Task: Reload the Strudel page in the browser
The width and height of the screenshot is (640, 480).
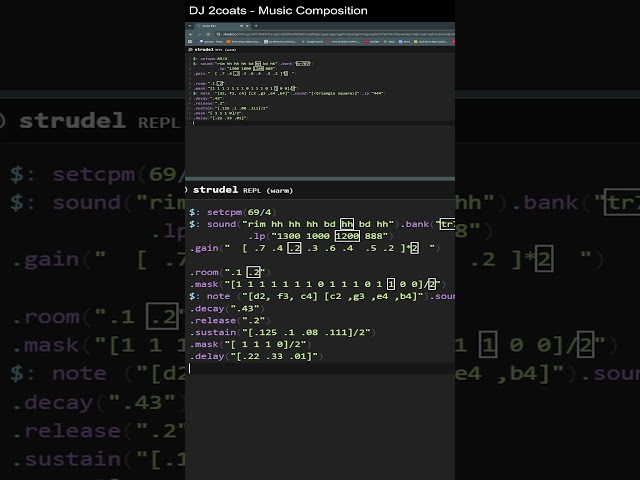Action: (208, 34)
